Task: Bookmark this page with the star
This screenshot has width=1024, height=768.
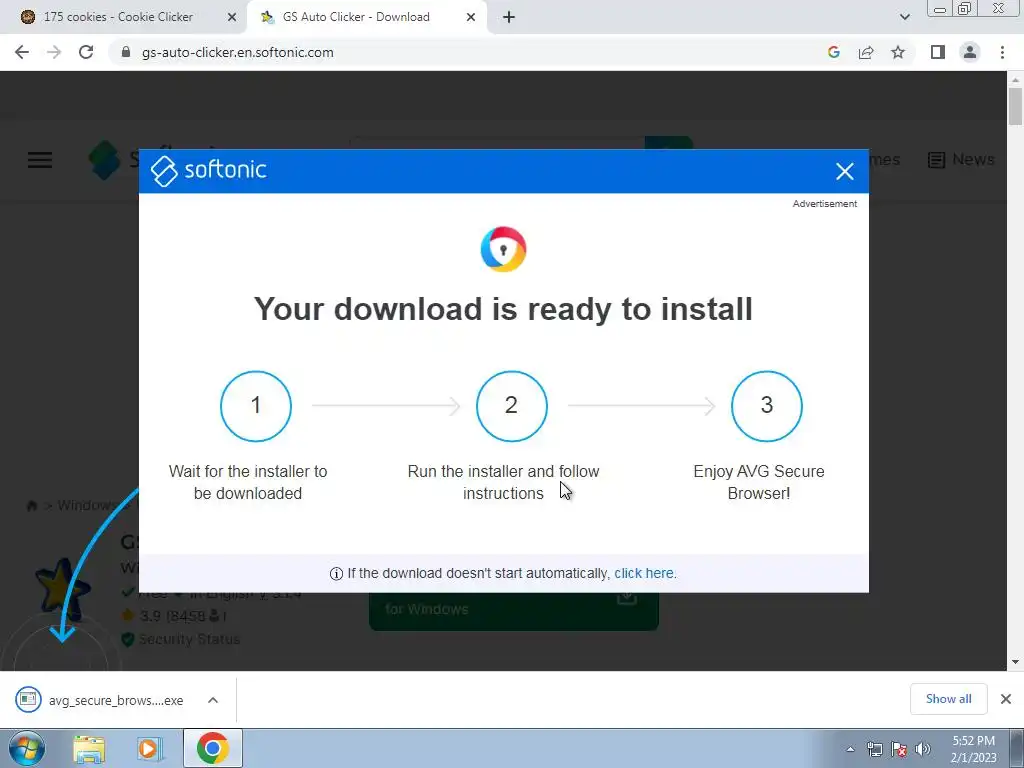Action: [x=898, y=52]
